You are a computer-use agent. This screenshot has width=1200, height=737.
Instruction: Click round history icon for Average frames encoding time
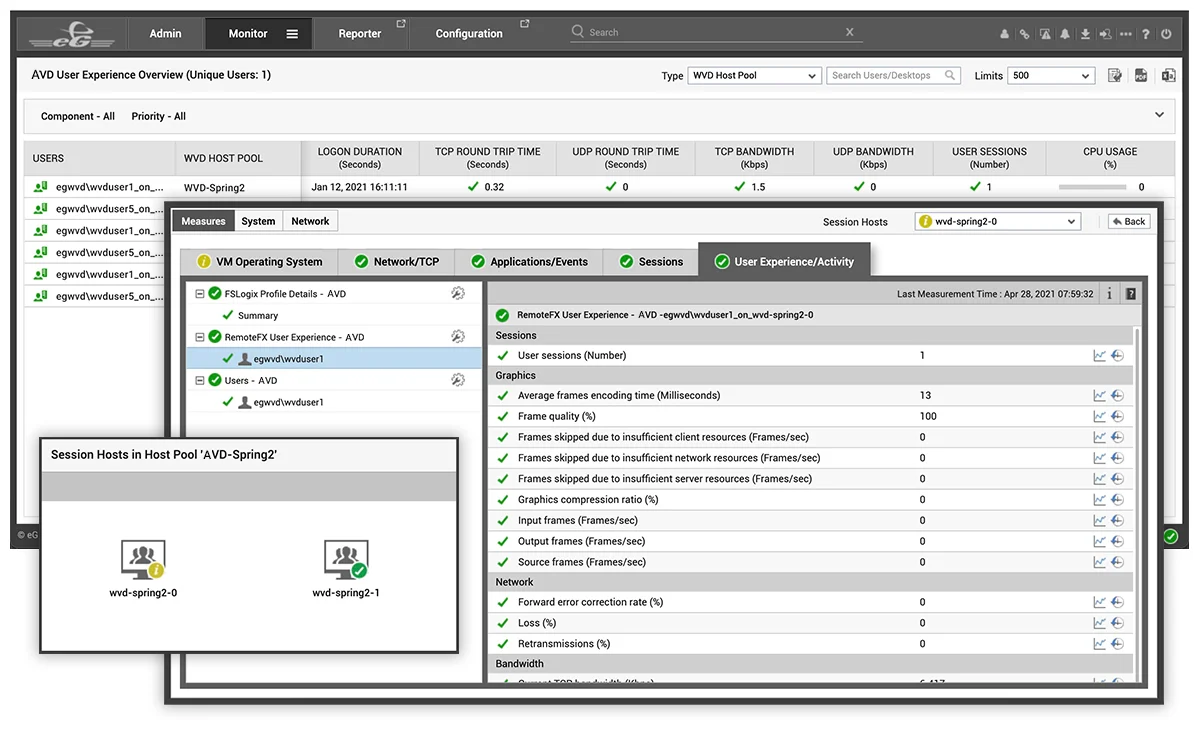[x=1117, y=396]
